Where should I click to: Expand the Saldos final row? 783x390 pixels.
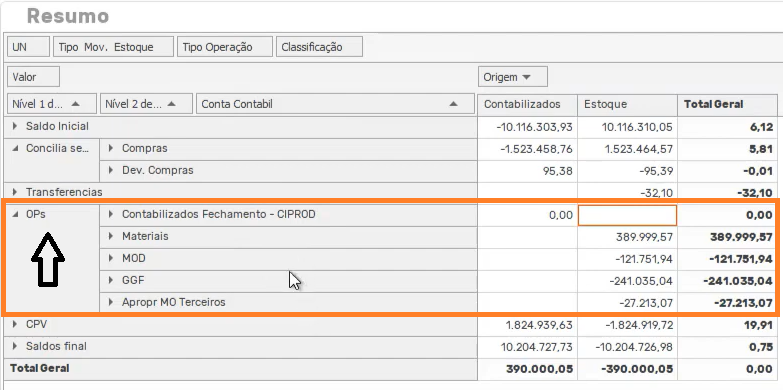tap(15, 347)
